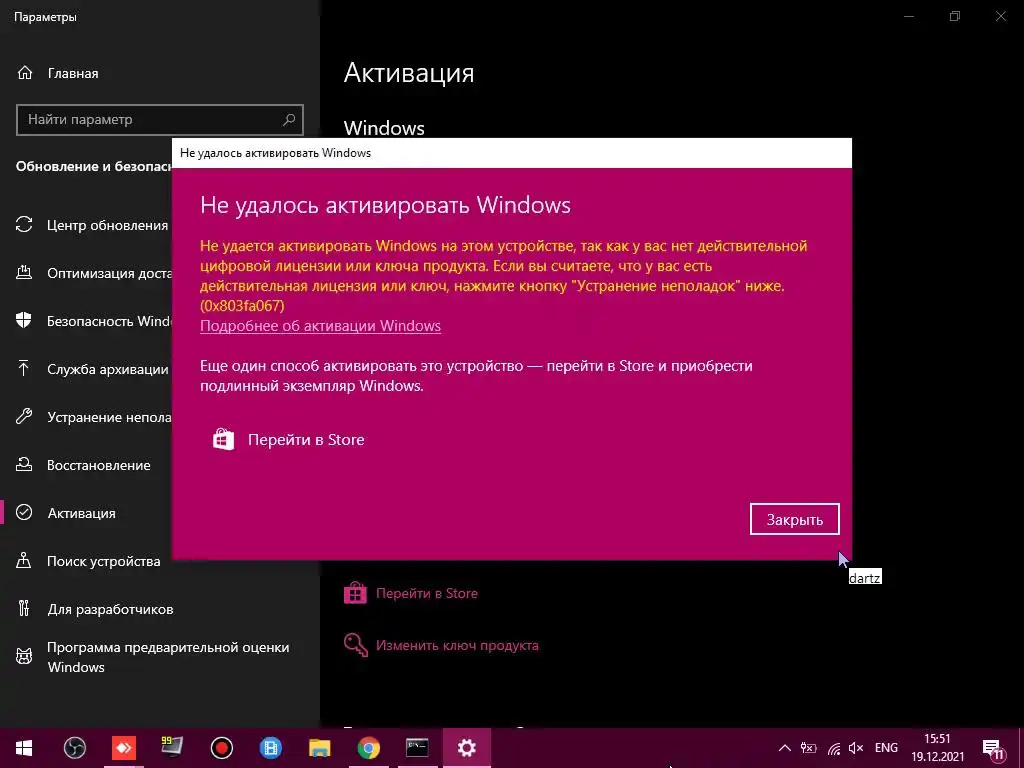Click the delivery optimization icon
Image resolution: width=1024 pixels, height=768 pixels.
point(24,272)
